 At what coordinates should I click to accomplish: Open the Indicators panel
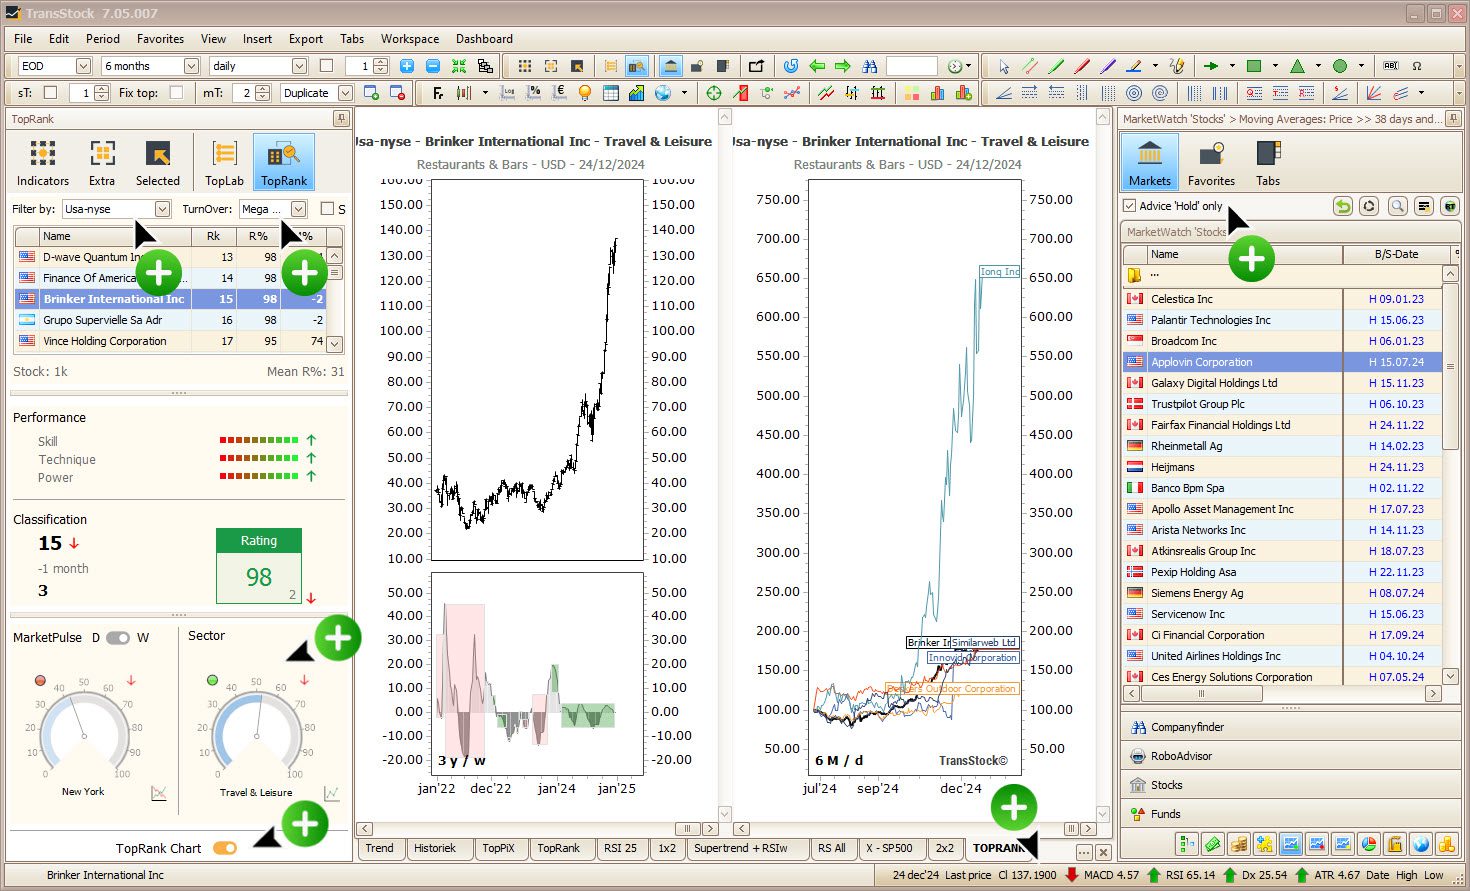42,160
